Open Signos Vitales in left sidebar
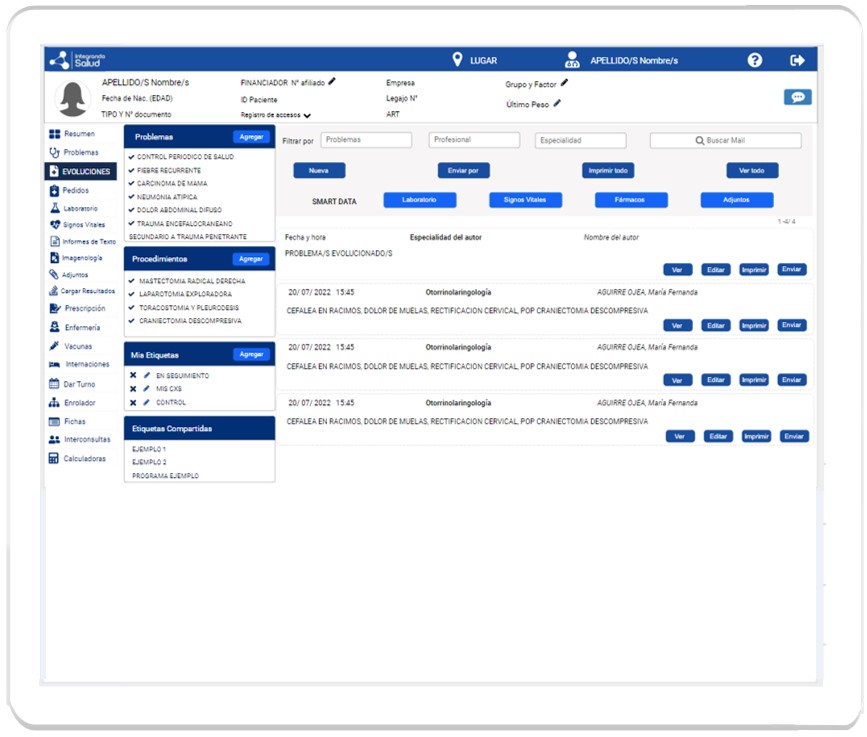 tap(82, 225)
